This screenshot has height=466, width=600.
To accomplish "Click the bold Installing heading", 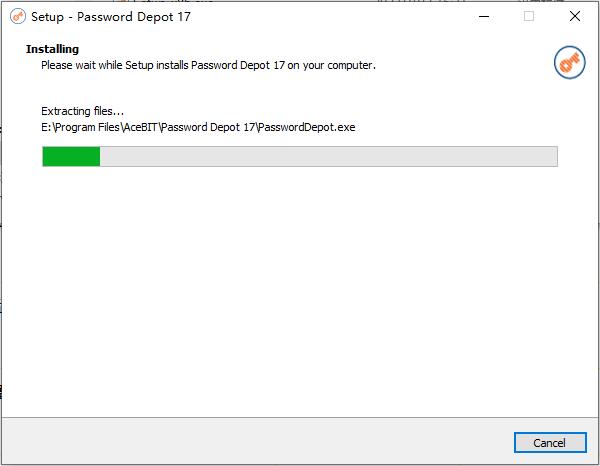I will (52, 49).
